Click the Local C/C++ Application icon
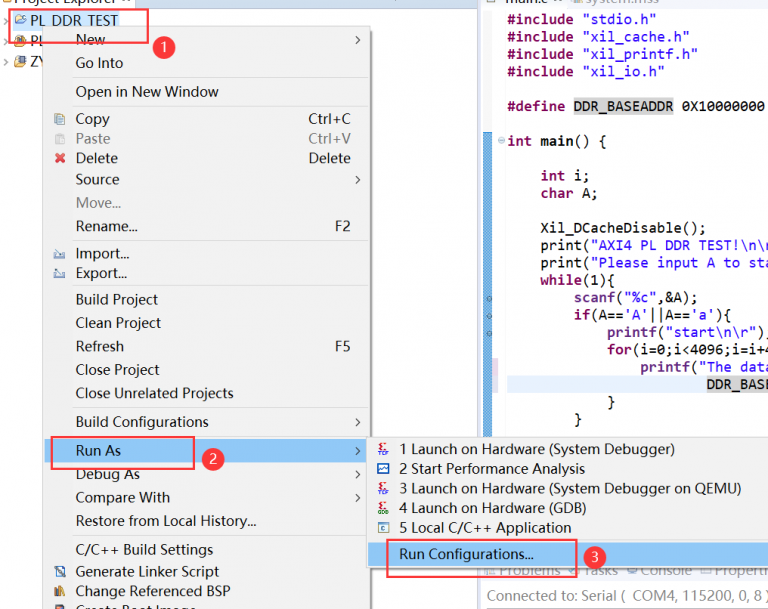The image size is (768, 609). pyautogui.click(x=383, y=528)
